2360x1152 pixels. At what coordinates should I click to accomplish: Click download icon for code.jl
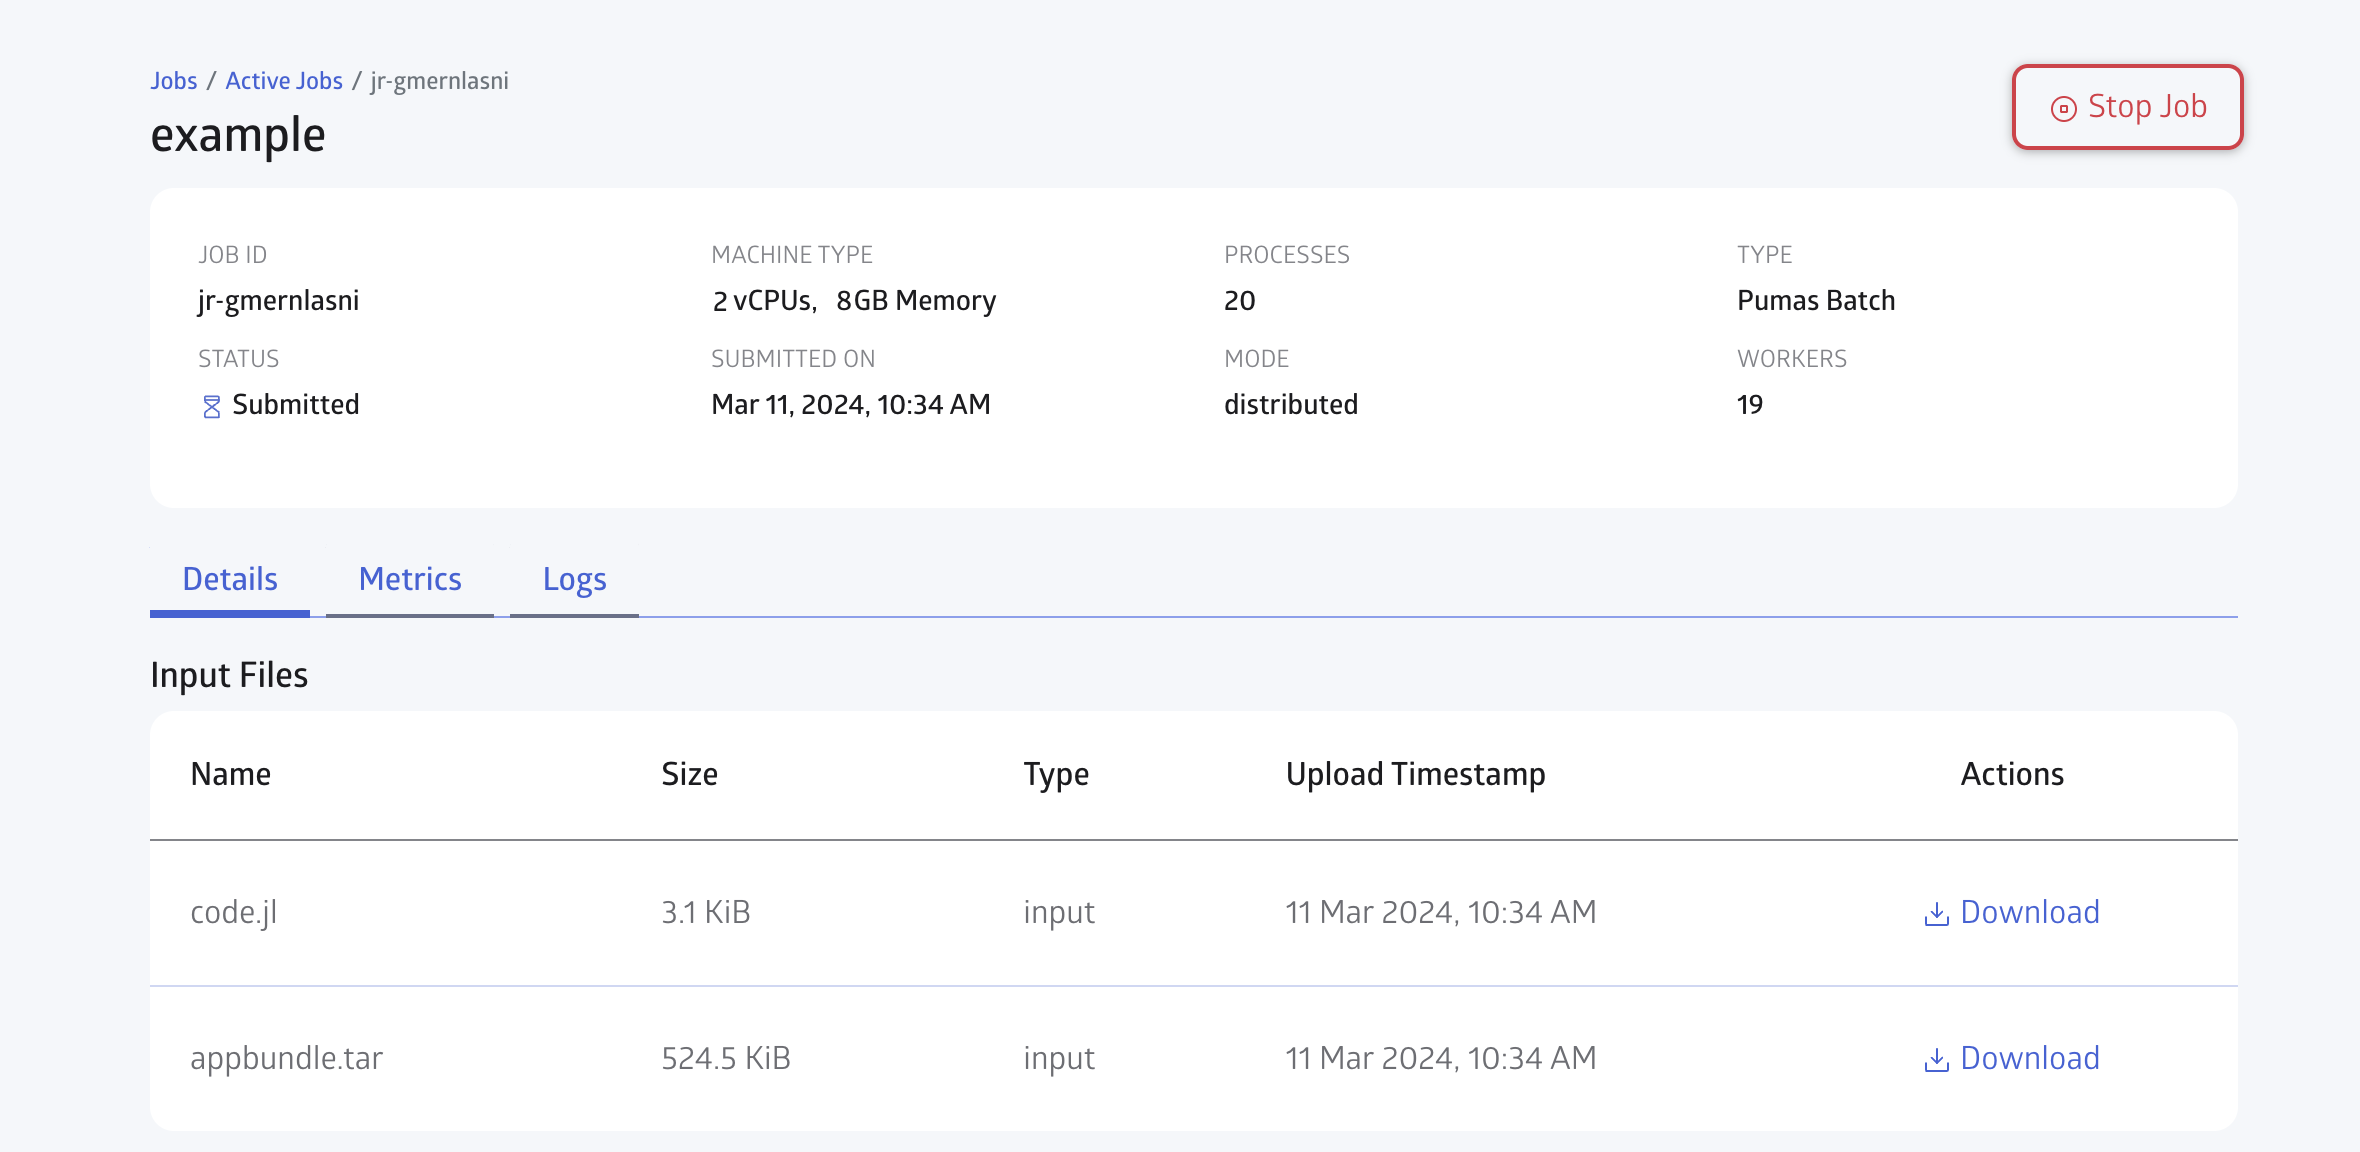pos(1936,914)
